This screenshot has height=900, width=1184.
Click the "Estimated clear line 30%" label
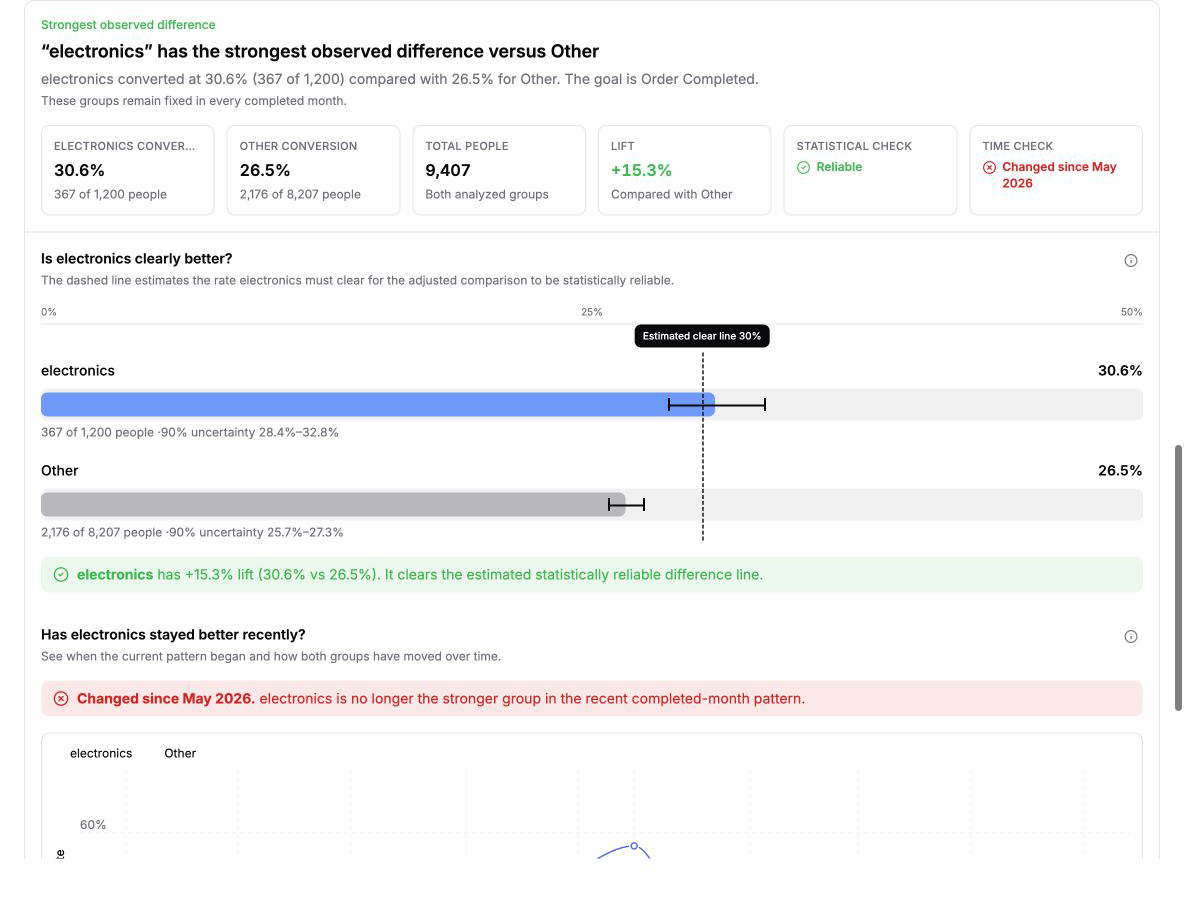tap(702, 336)
